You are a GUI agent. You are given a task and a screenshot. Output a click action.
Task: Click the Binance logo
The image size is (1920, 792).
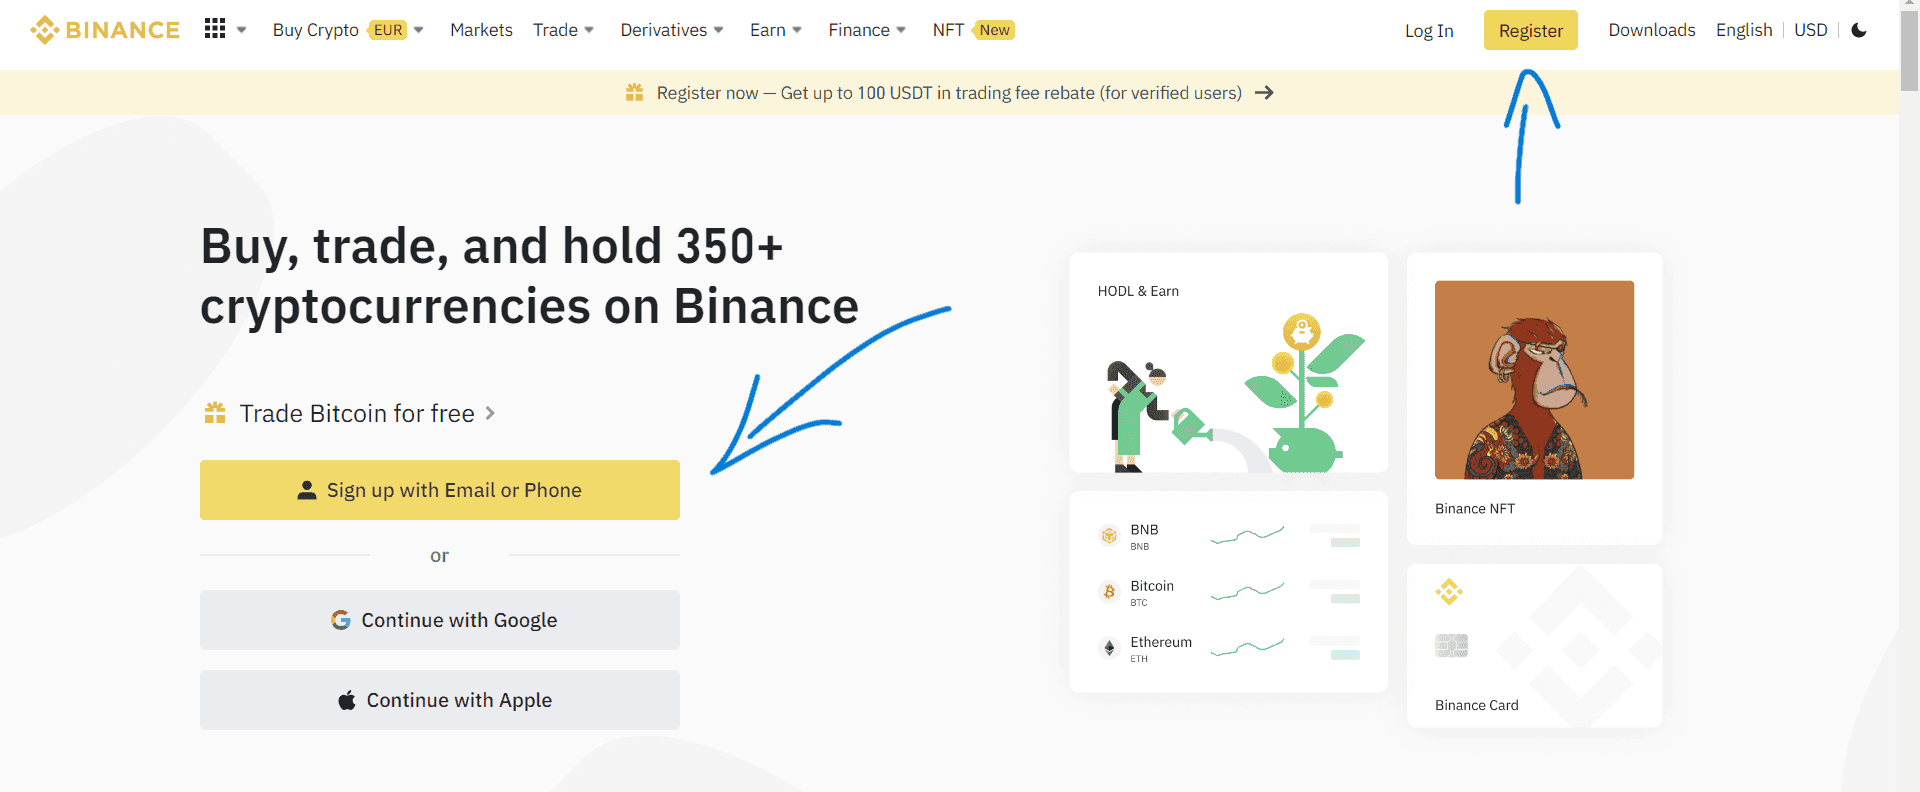[105, 30]
